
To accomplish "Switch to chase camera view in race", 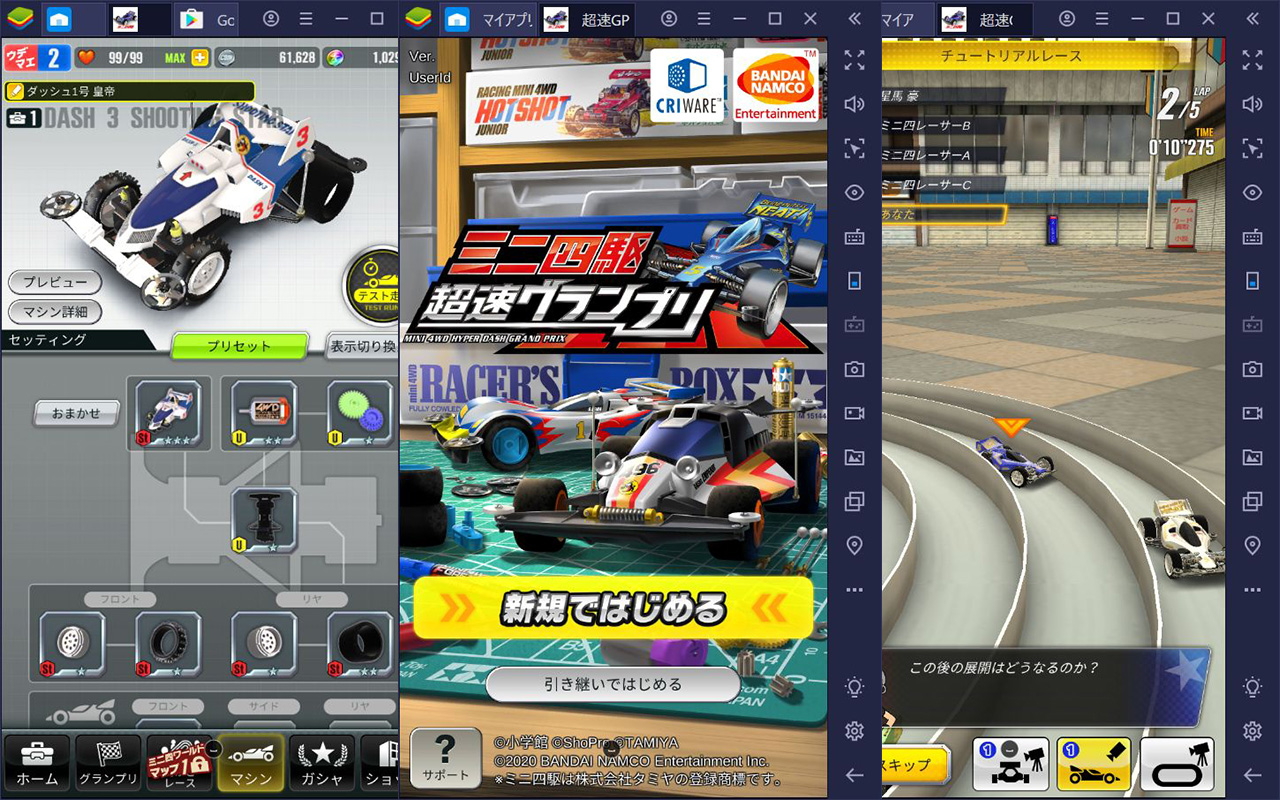I will click(x=1010, y=765).
